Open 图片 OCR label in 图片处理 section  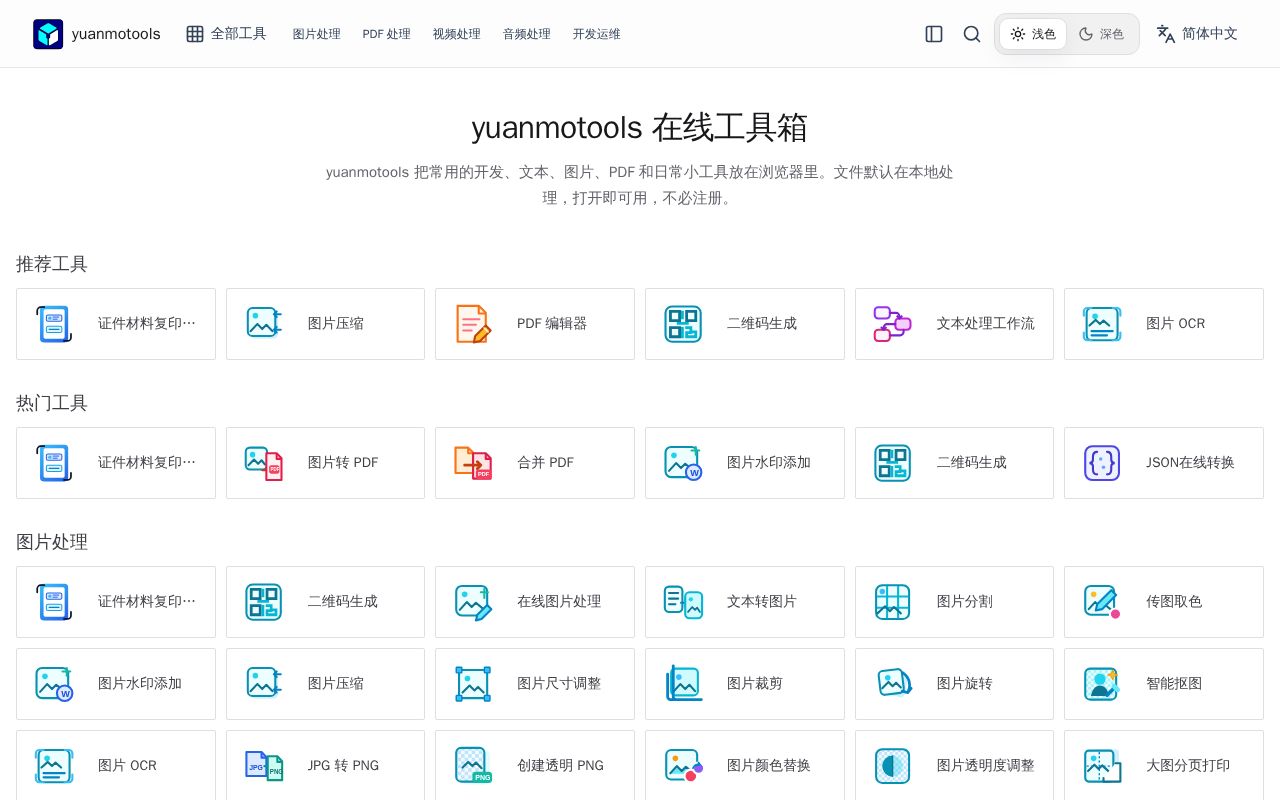[128, 766]
